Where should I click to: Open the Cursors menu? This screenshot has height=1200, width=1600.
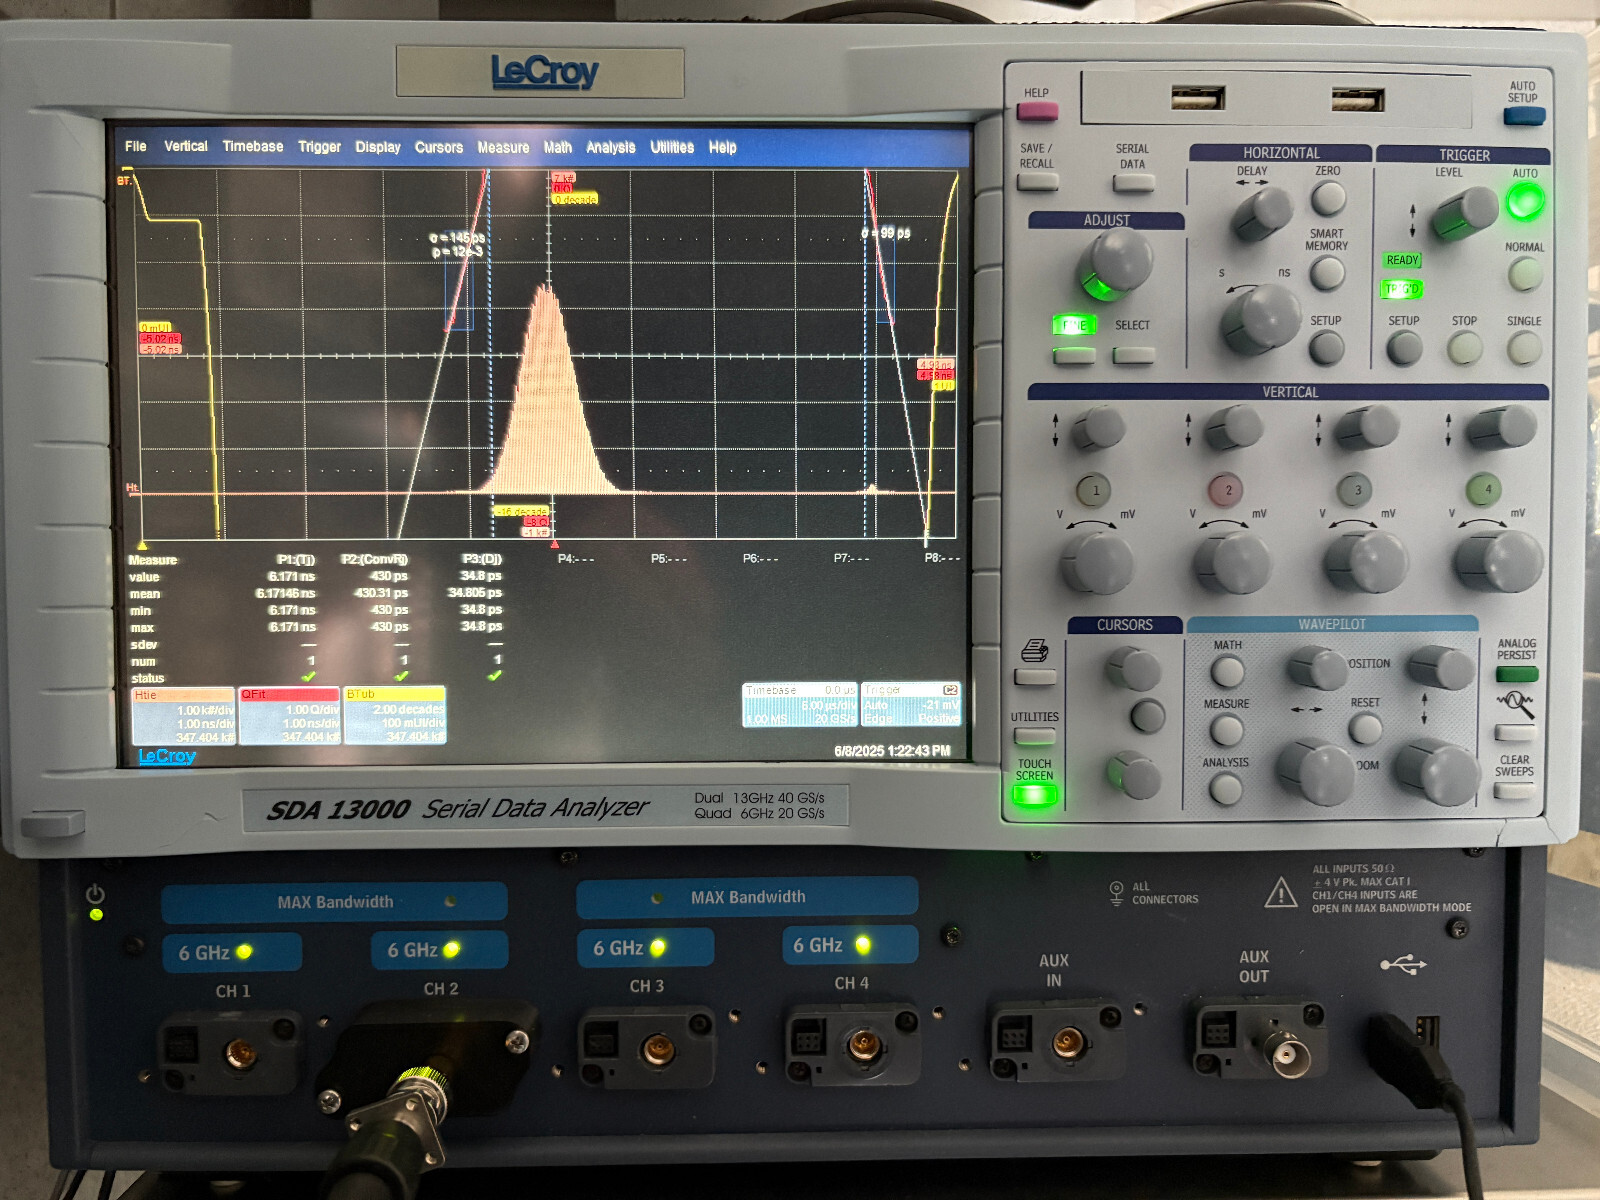click(439, 147)
